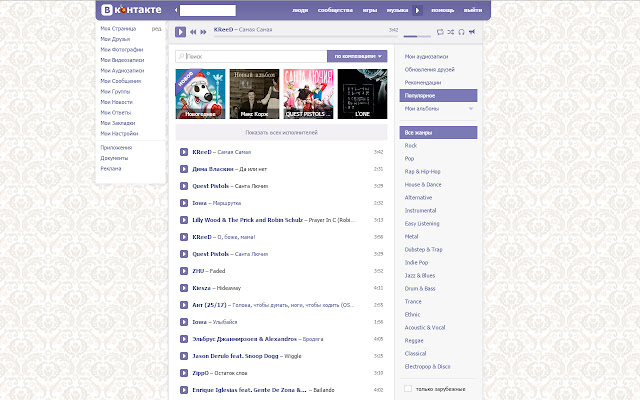
Task: Filter by Dubstep & Trap genre
Action: click(423, 249)
